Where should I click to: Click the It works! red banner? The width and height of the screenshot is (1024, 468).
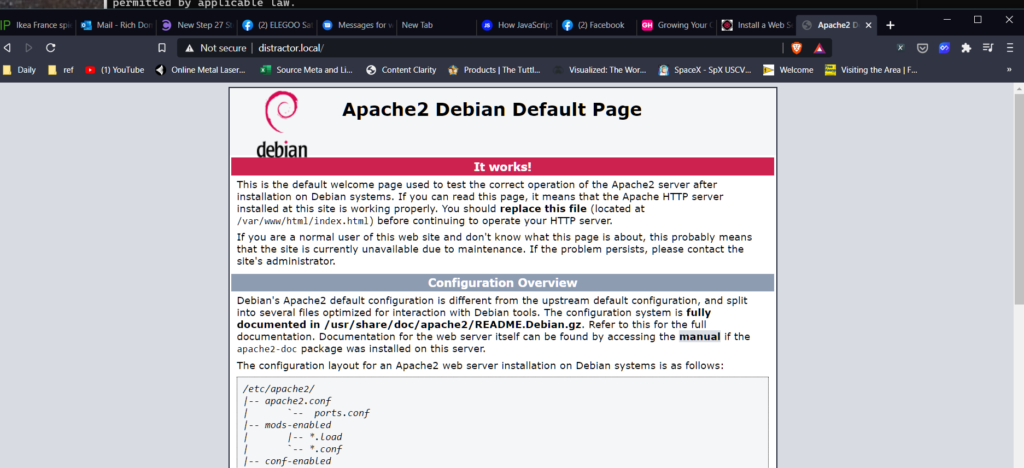[x=502, y=166]
